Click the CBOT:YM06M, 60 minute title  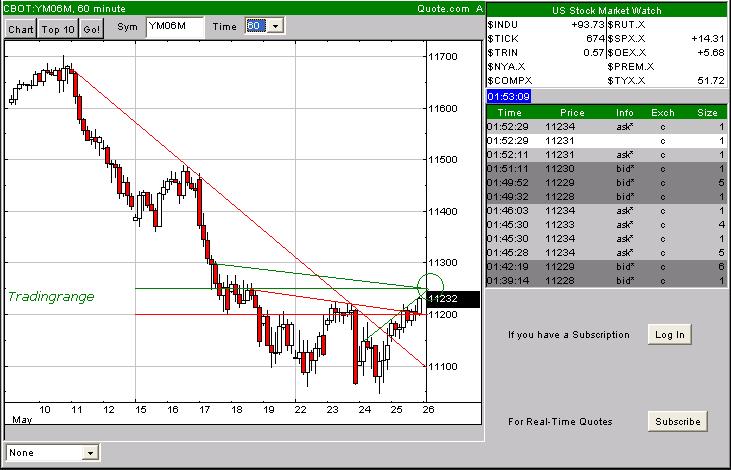(x=64, y=8)
